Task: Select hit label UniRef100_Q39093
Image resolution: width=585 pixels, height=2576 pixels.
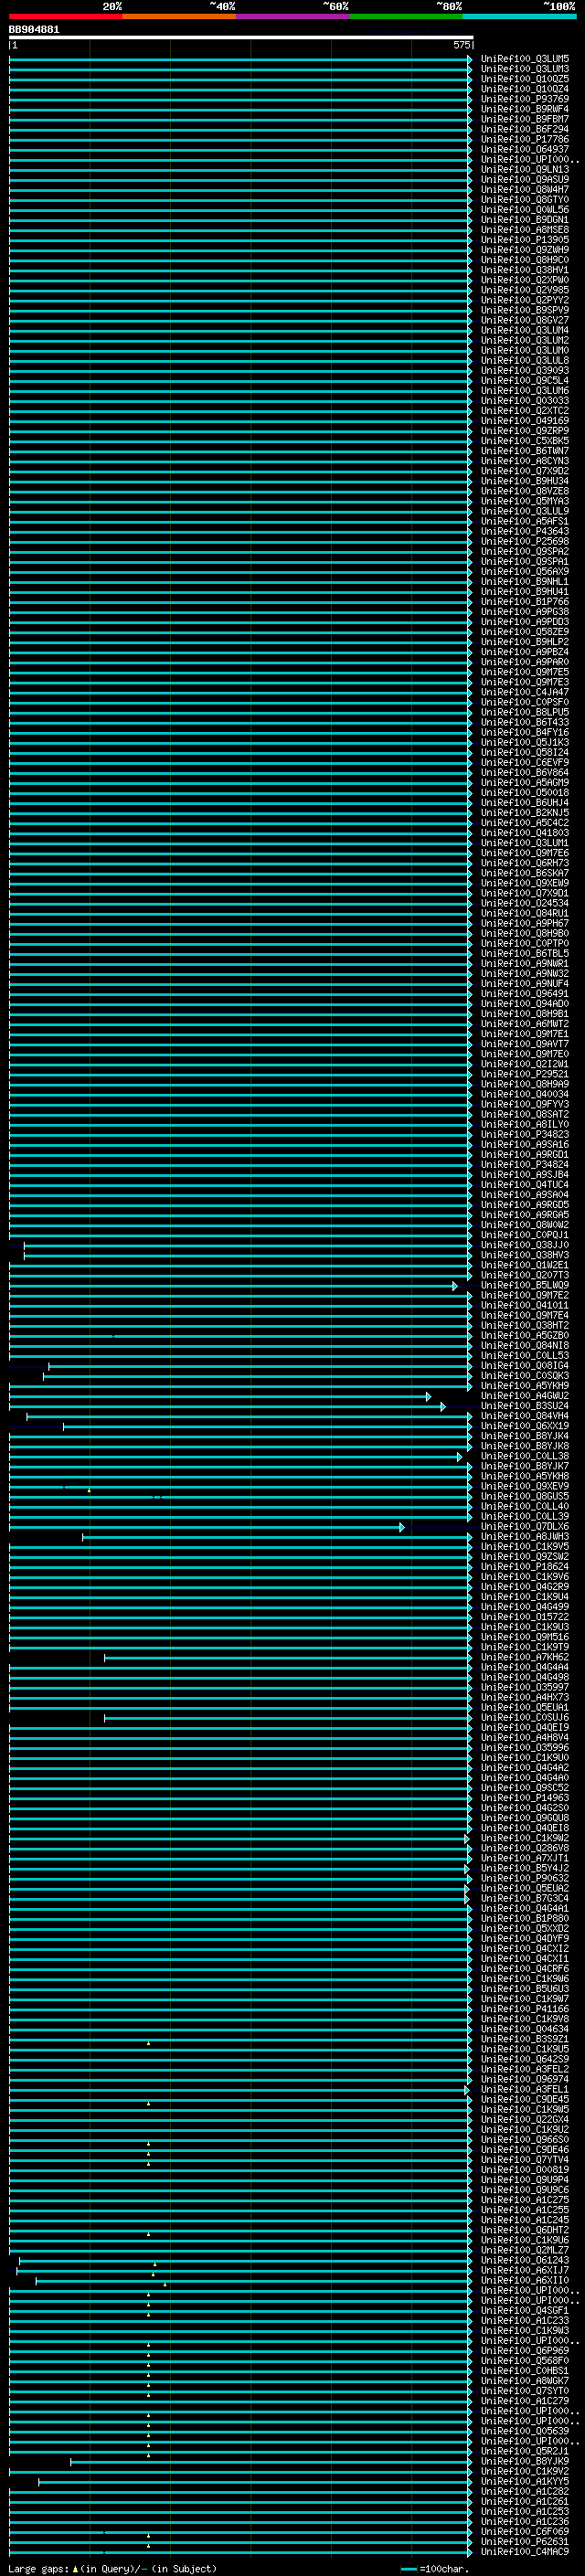Action: [525, 370]
